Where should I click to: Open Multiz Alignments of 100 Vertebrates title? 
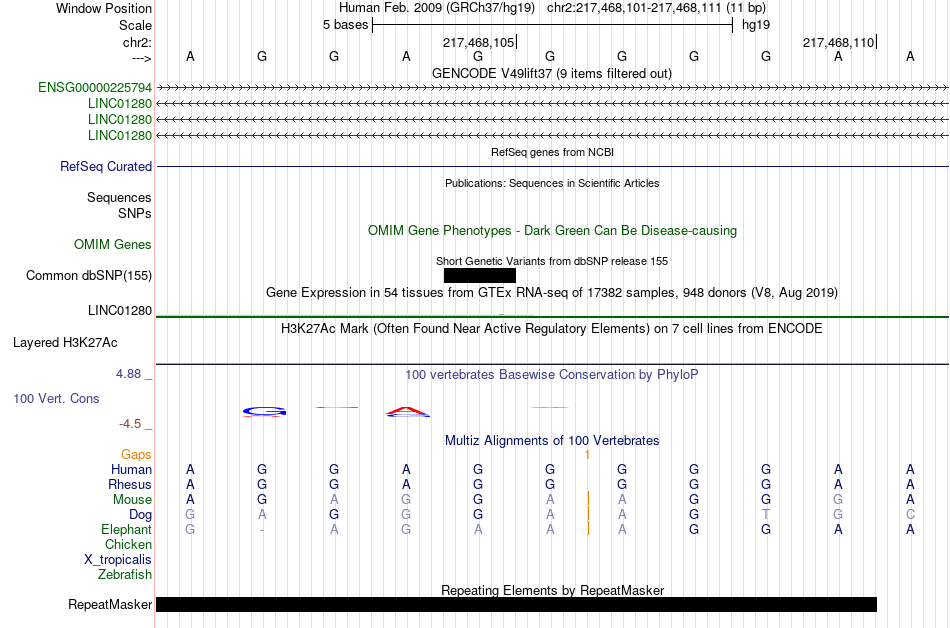pos(552,441)
